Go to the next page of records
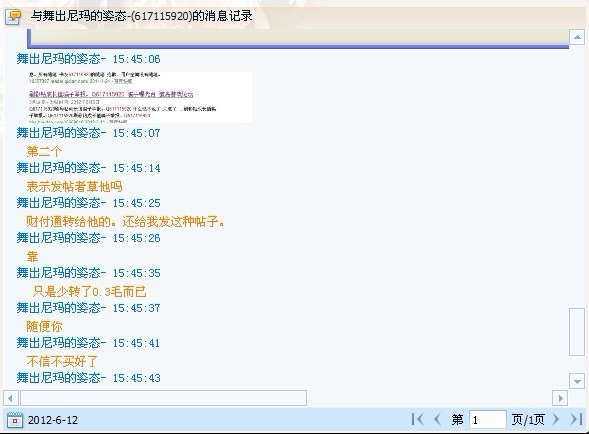 coord(556,419)
